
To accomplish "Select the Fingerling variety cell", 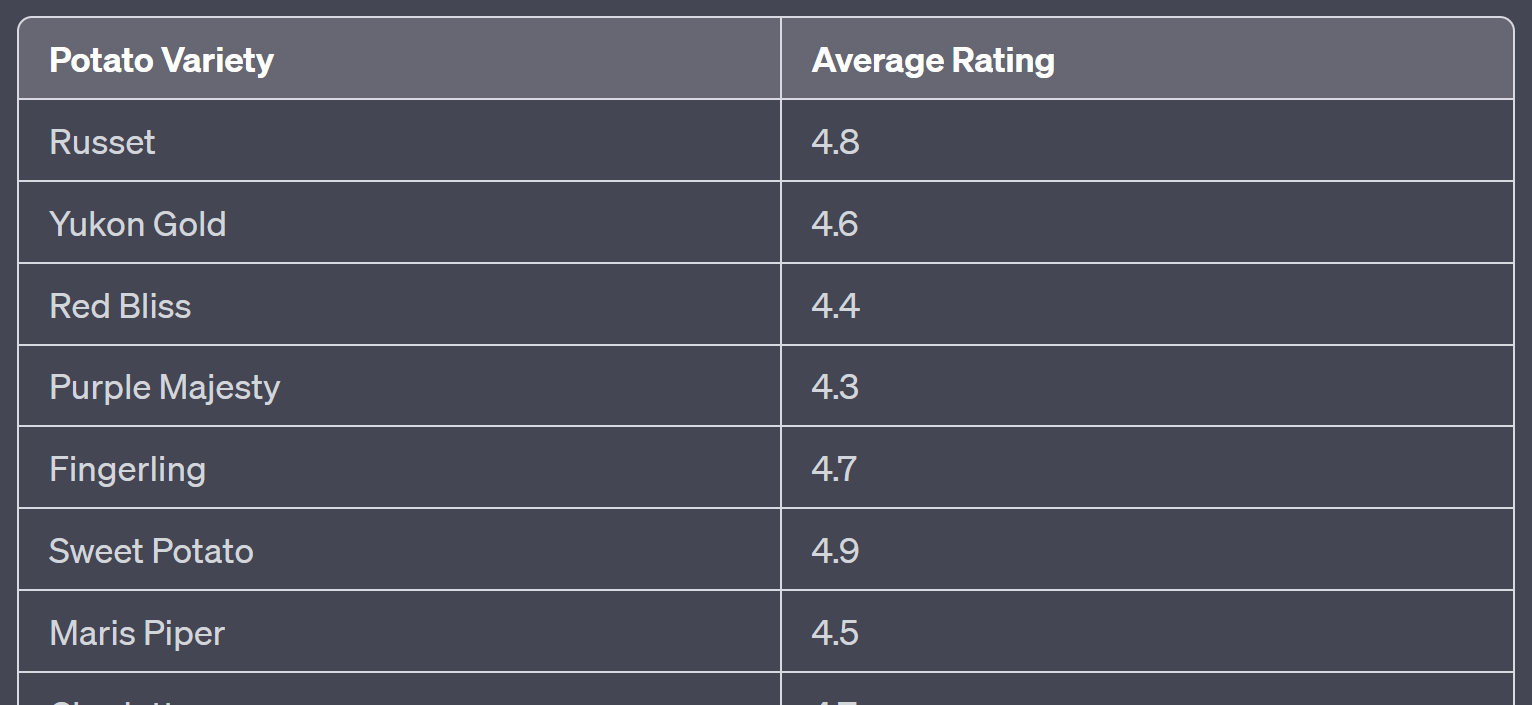I will click(x=127, y=469).
